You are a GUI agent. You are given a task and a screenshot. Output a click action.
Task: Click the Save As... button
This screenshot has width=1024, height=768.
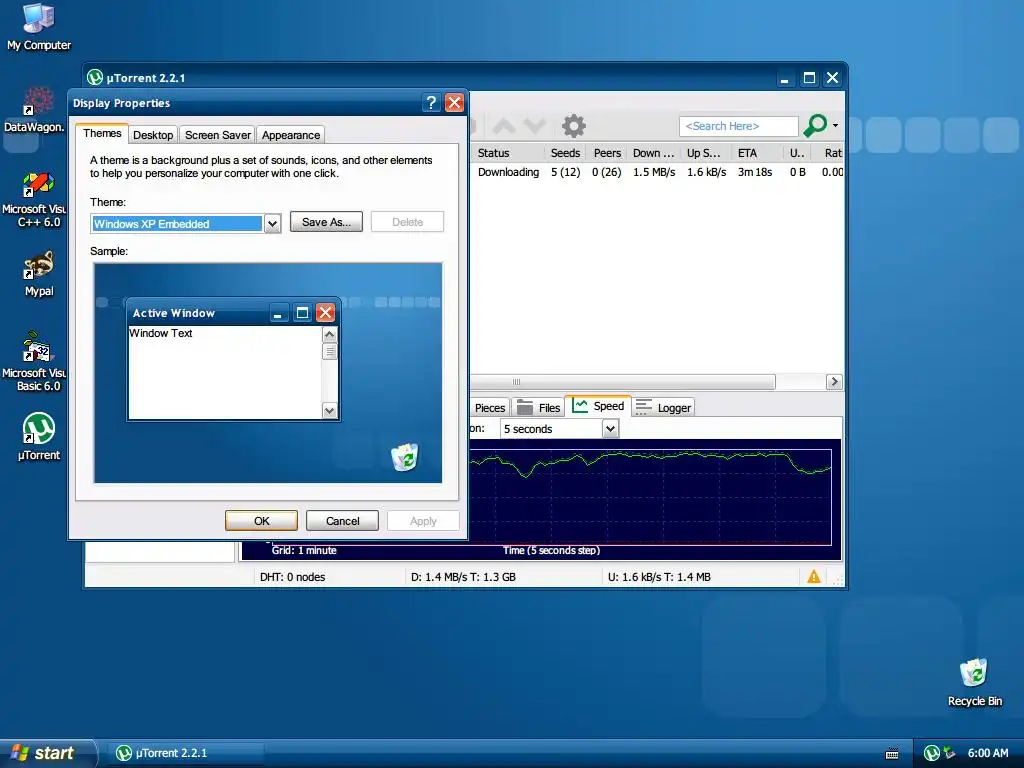coord(326,221)
